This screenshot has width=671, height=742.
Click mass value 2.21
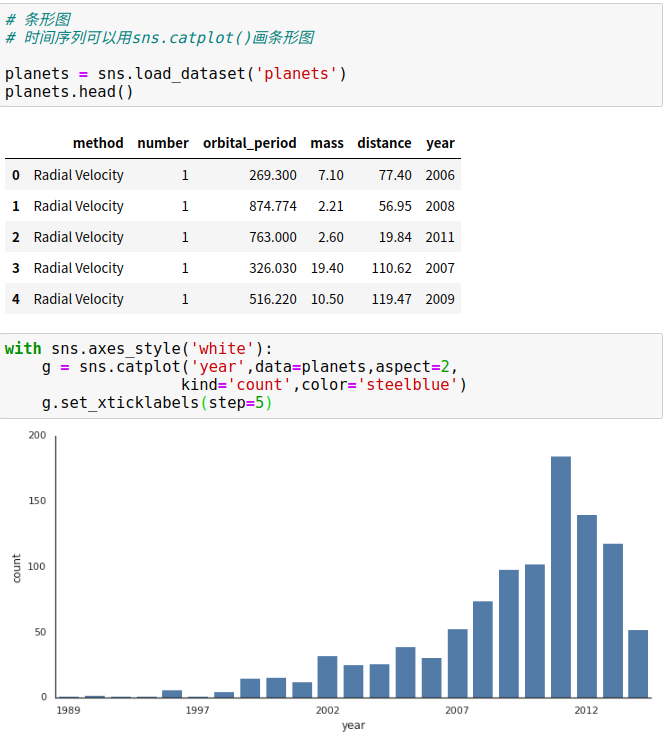click(331, 206)
